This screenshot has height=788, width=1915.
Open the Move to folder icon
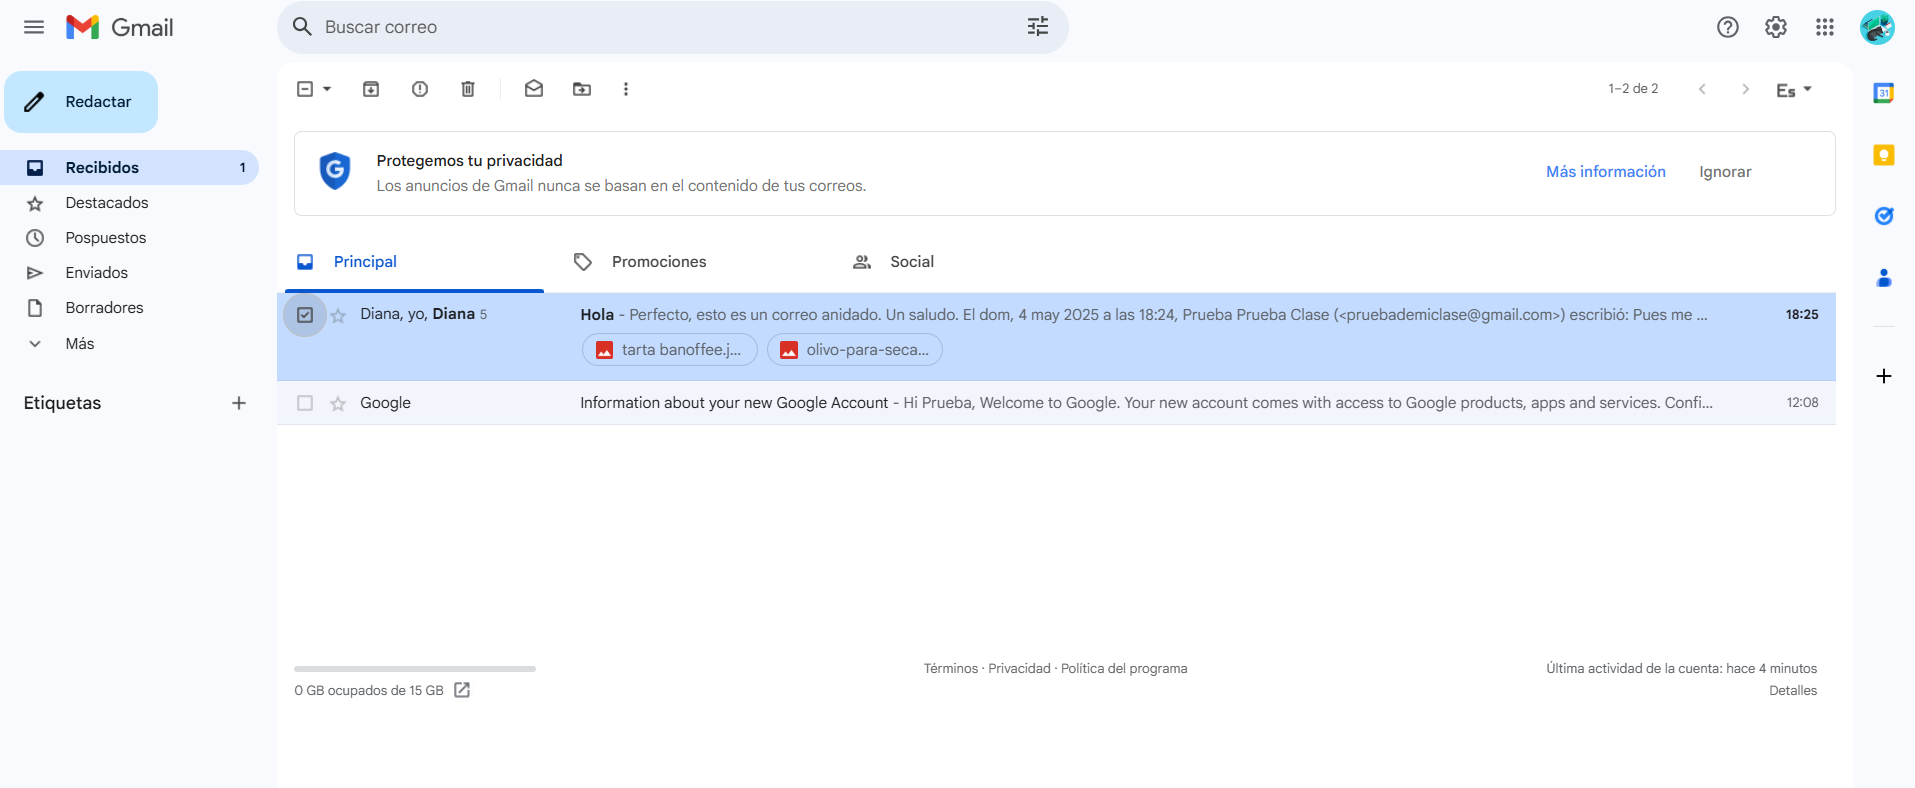(x=582, y=89)
